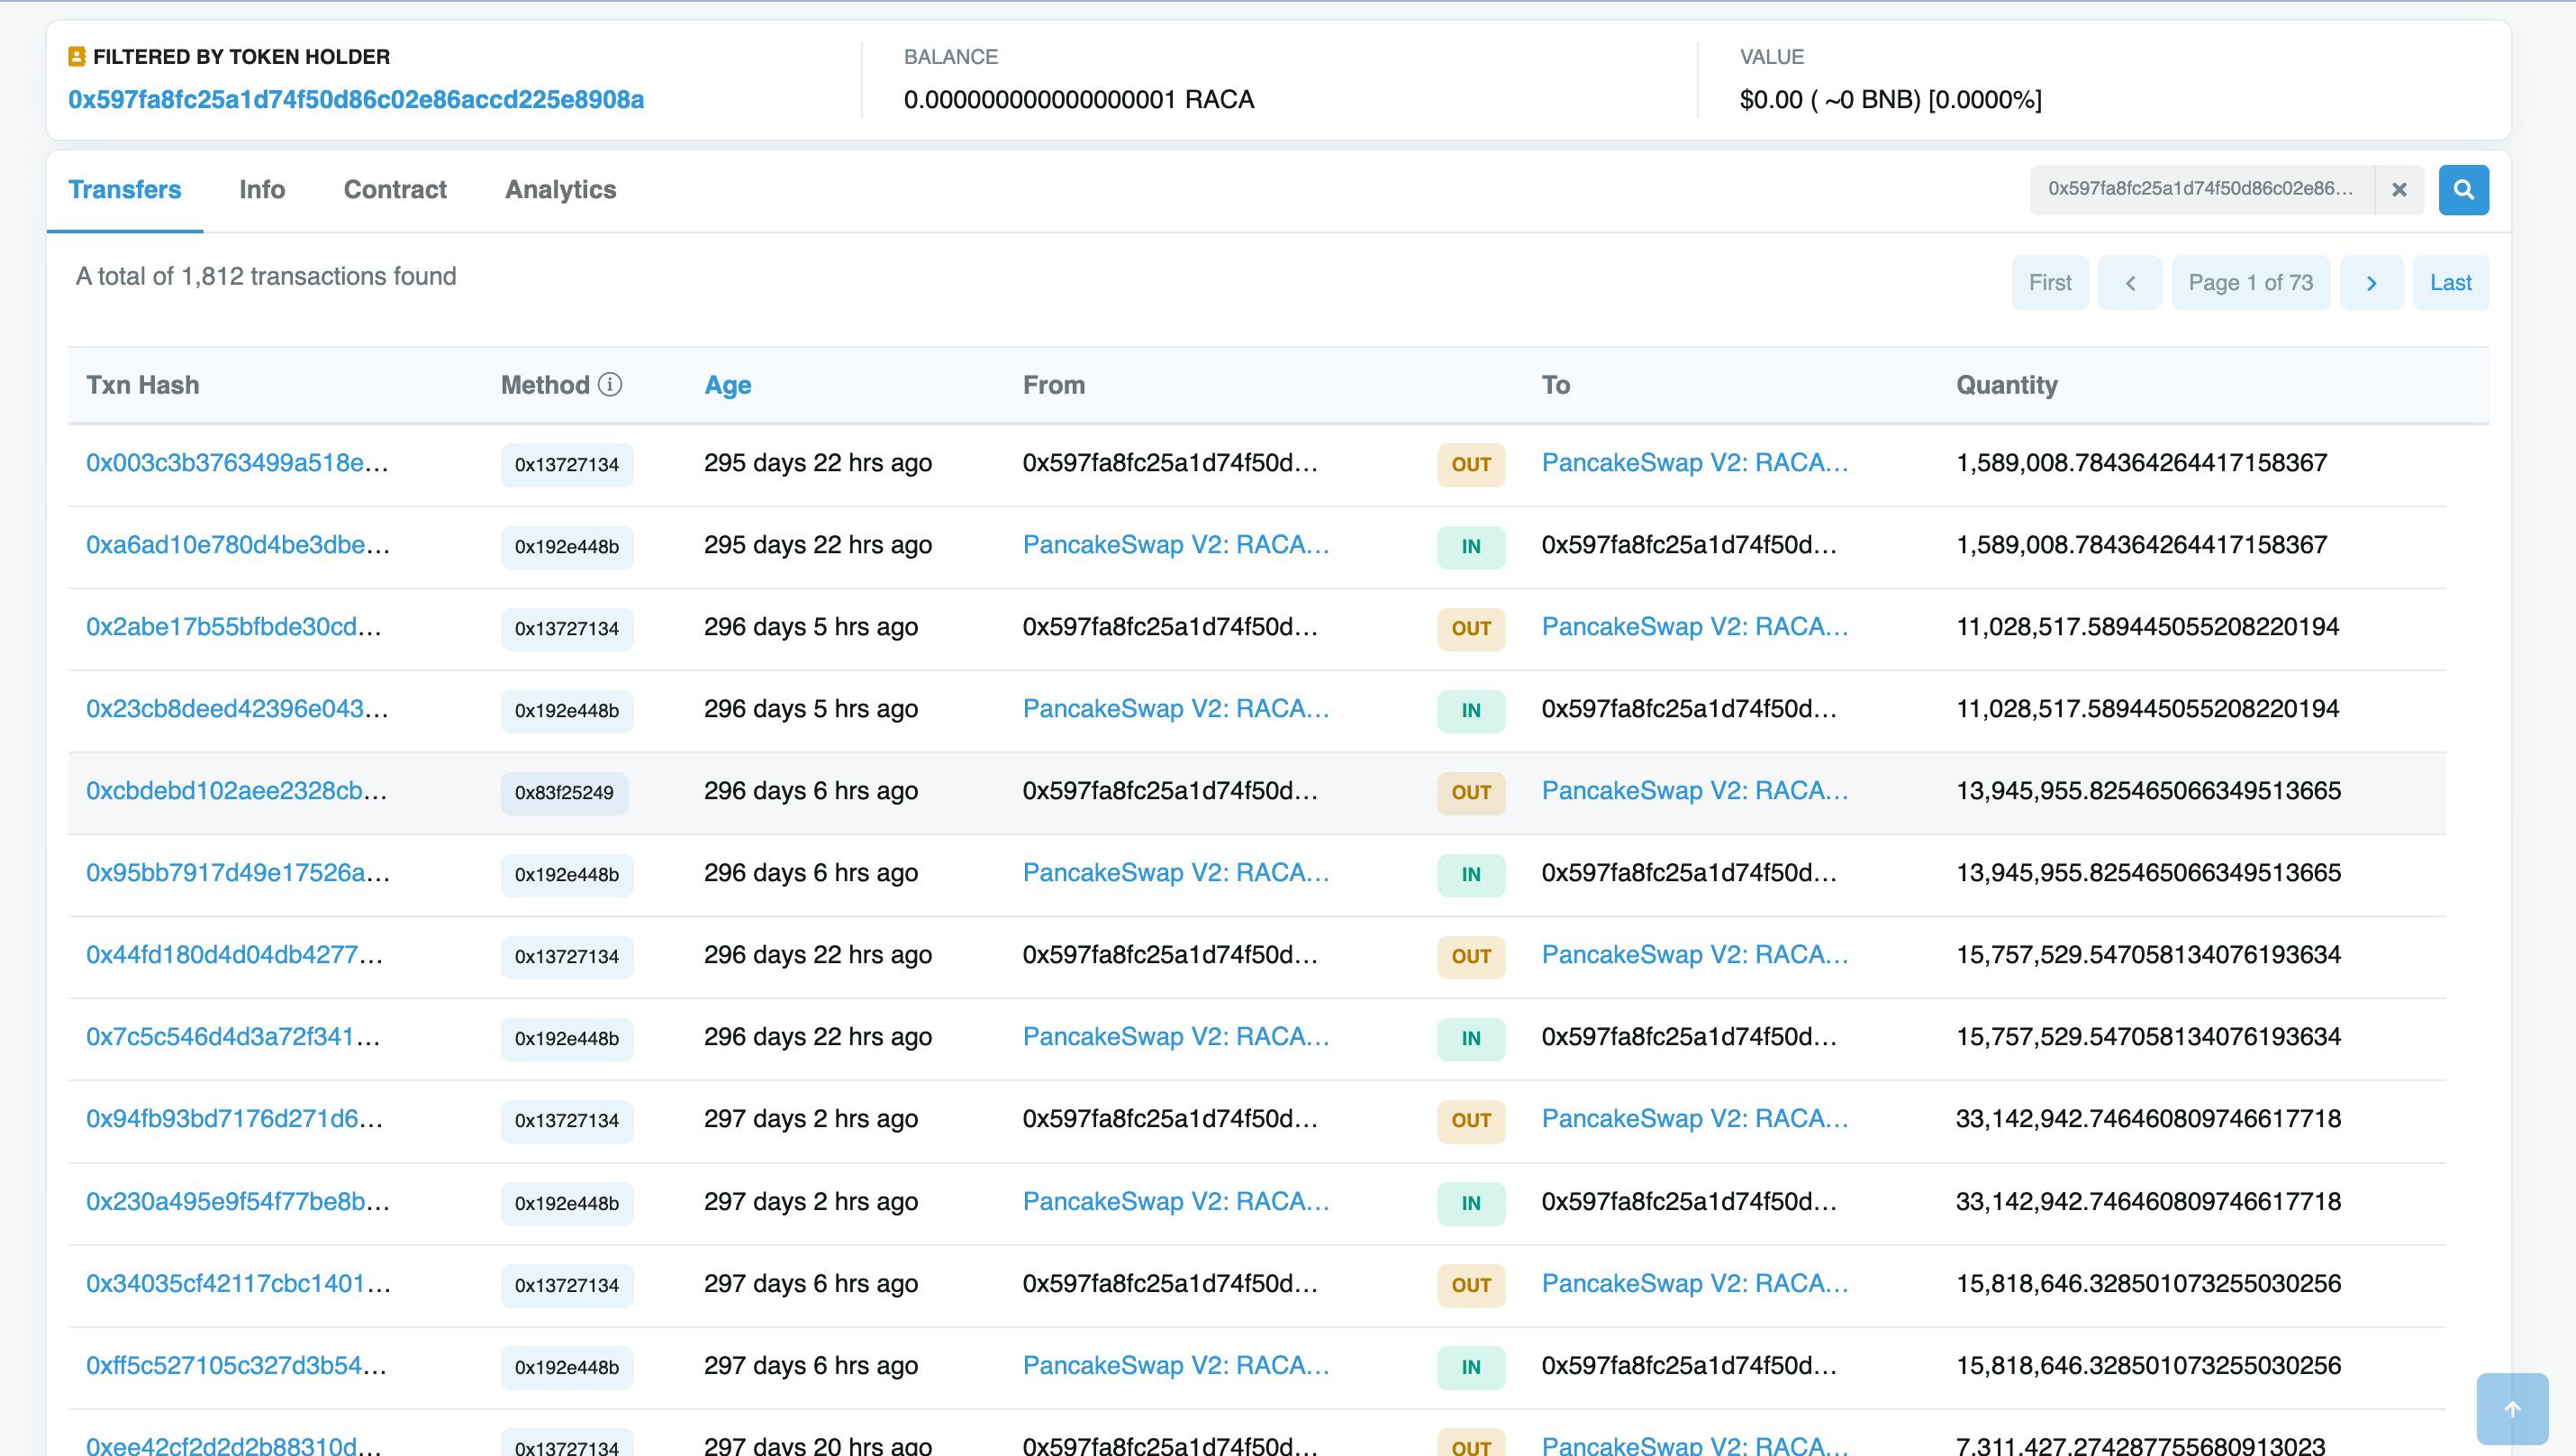Jump to the Last page
This screenshot has width=2576, height=1456.
(2451, 282)
